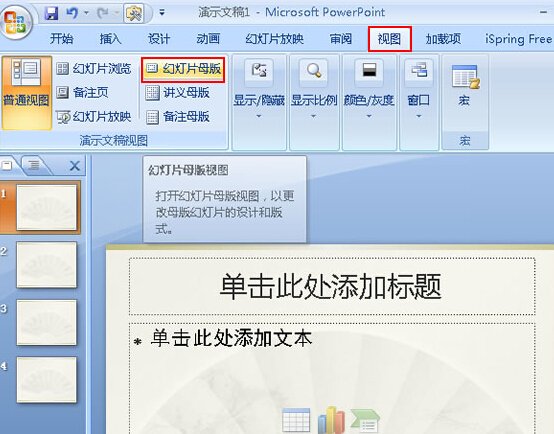Screen dimensions: 554x434
Task: Open the 设计 ribbon tab
Action: (159, 39)
